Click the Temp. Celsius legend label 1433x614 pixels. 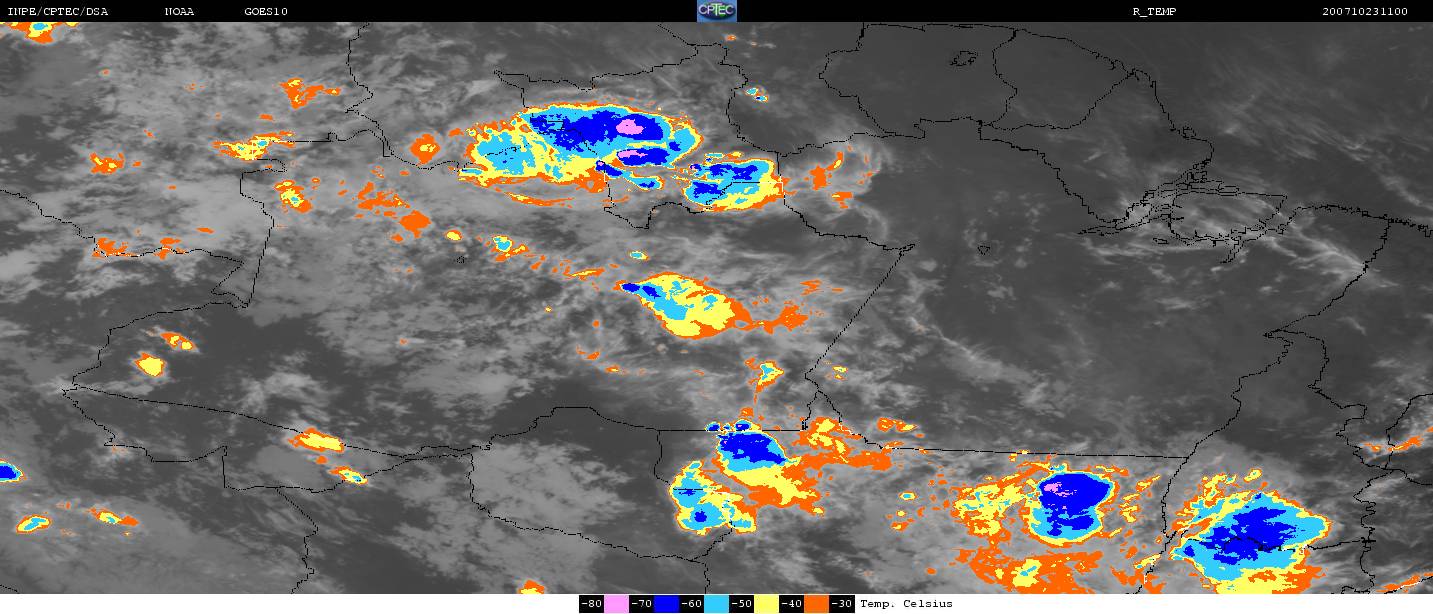coord(906,604)
